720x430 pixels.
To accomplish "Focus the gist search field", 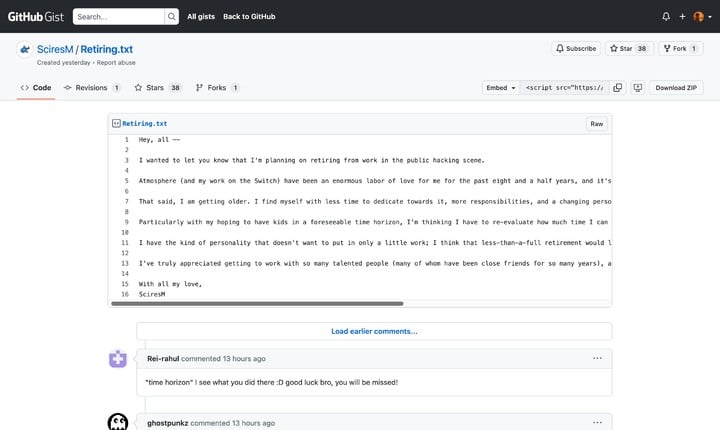I will point(116,17).
